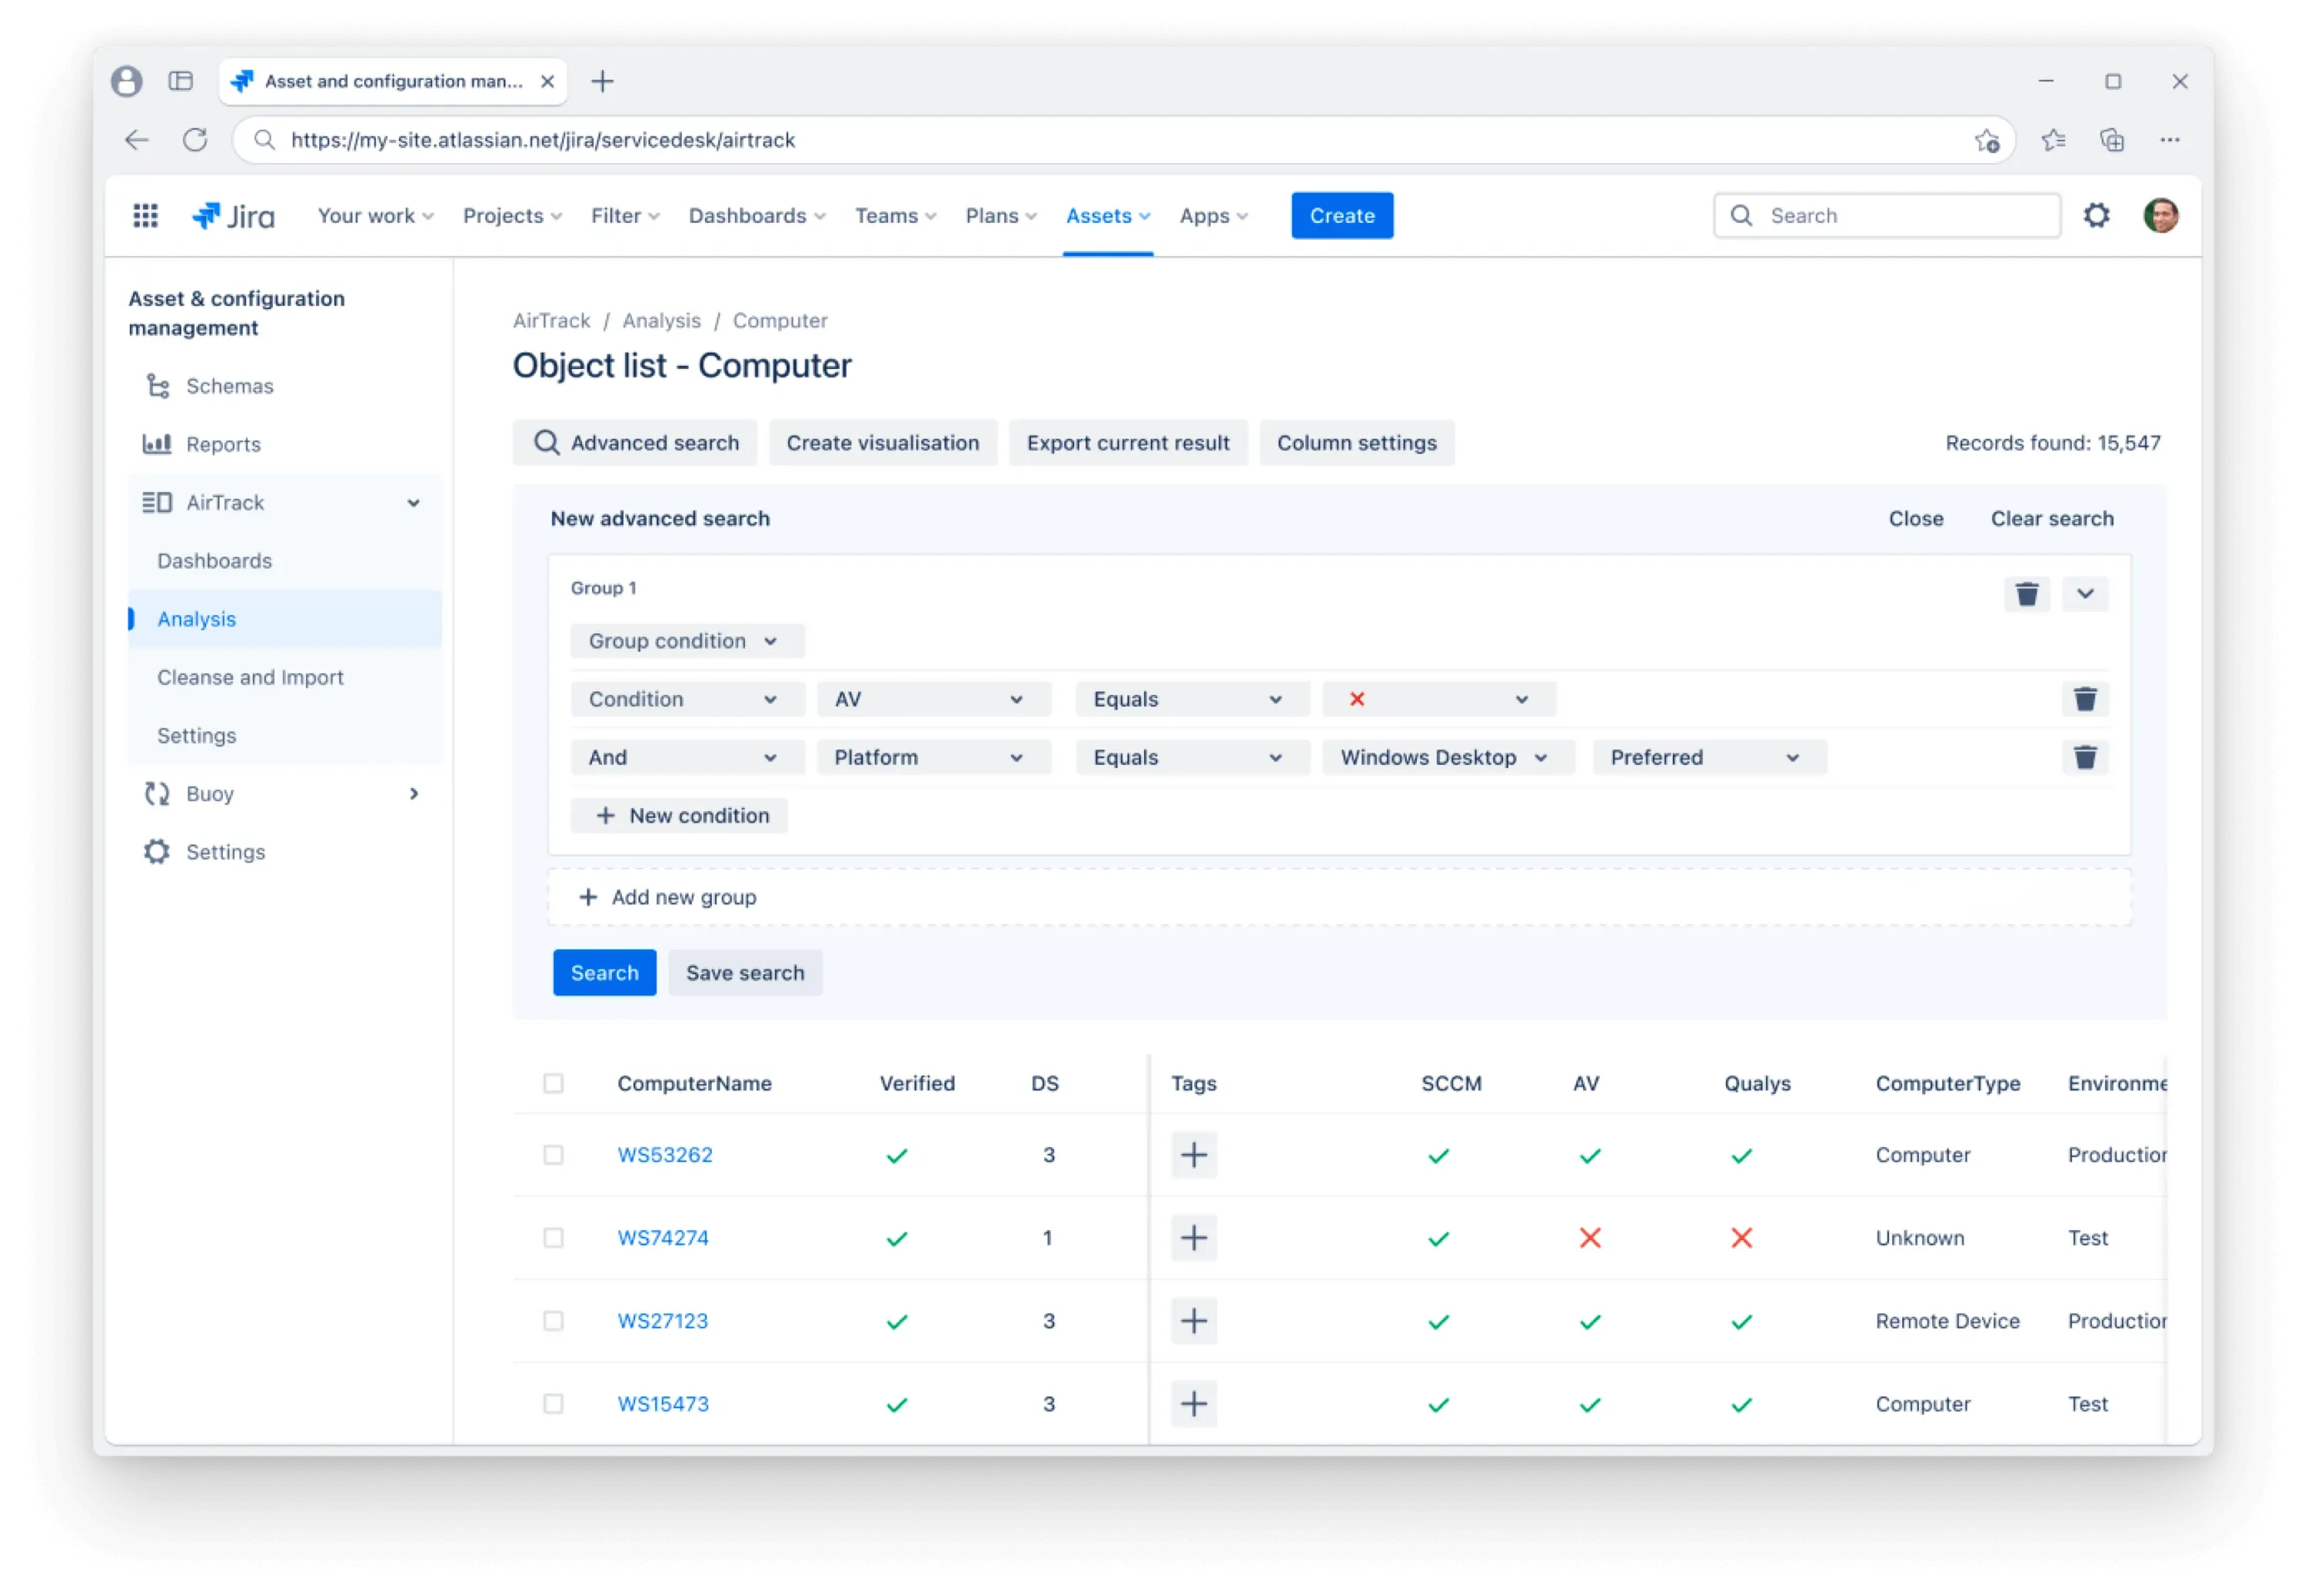The height and width of the screenshot is (1596, 2308).
Task: Click your profile avatar
Action: 2161,214
